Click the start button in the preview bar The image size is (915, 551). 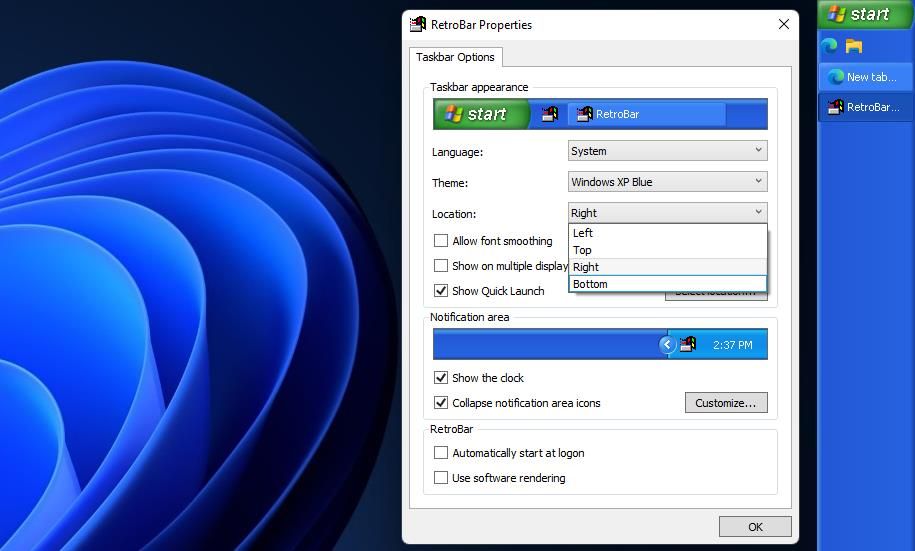coord(481,114)
